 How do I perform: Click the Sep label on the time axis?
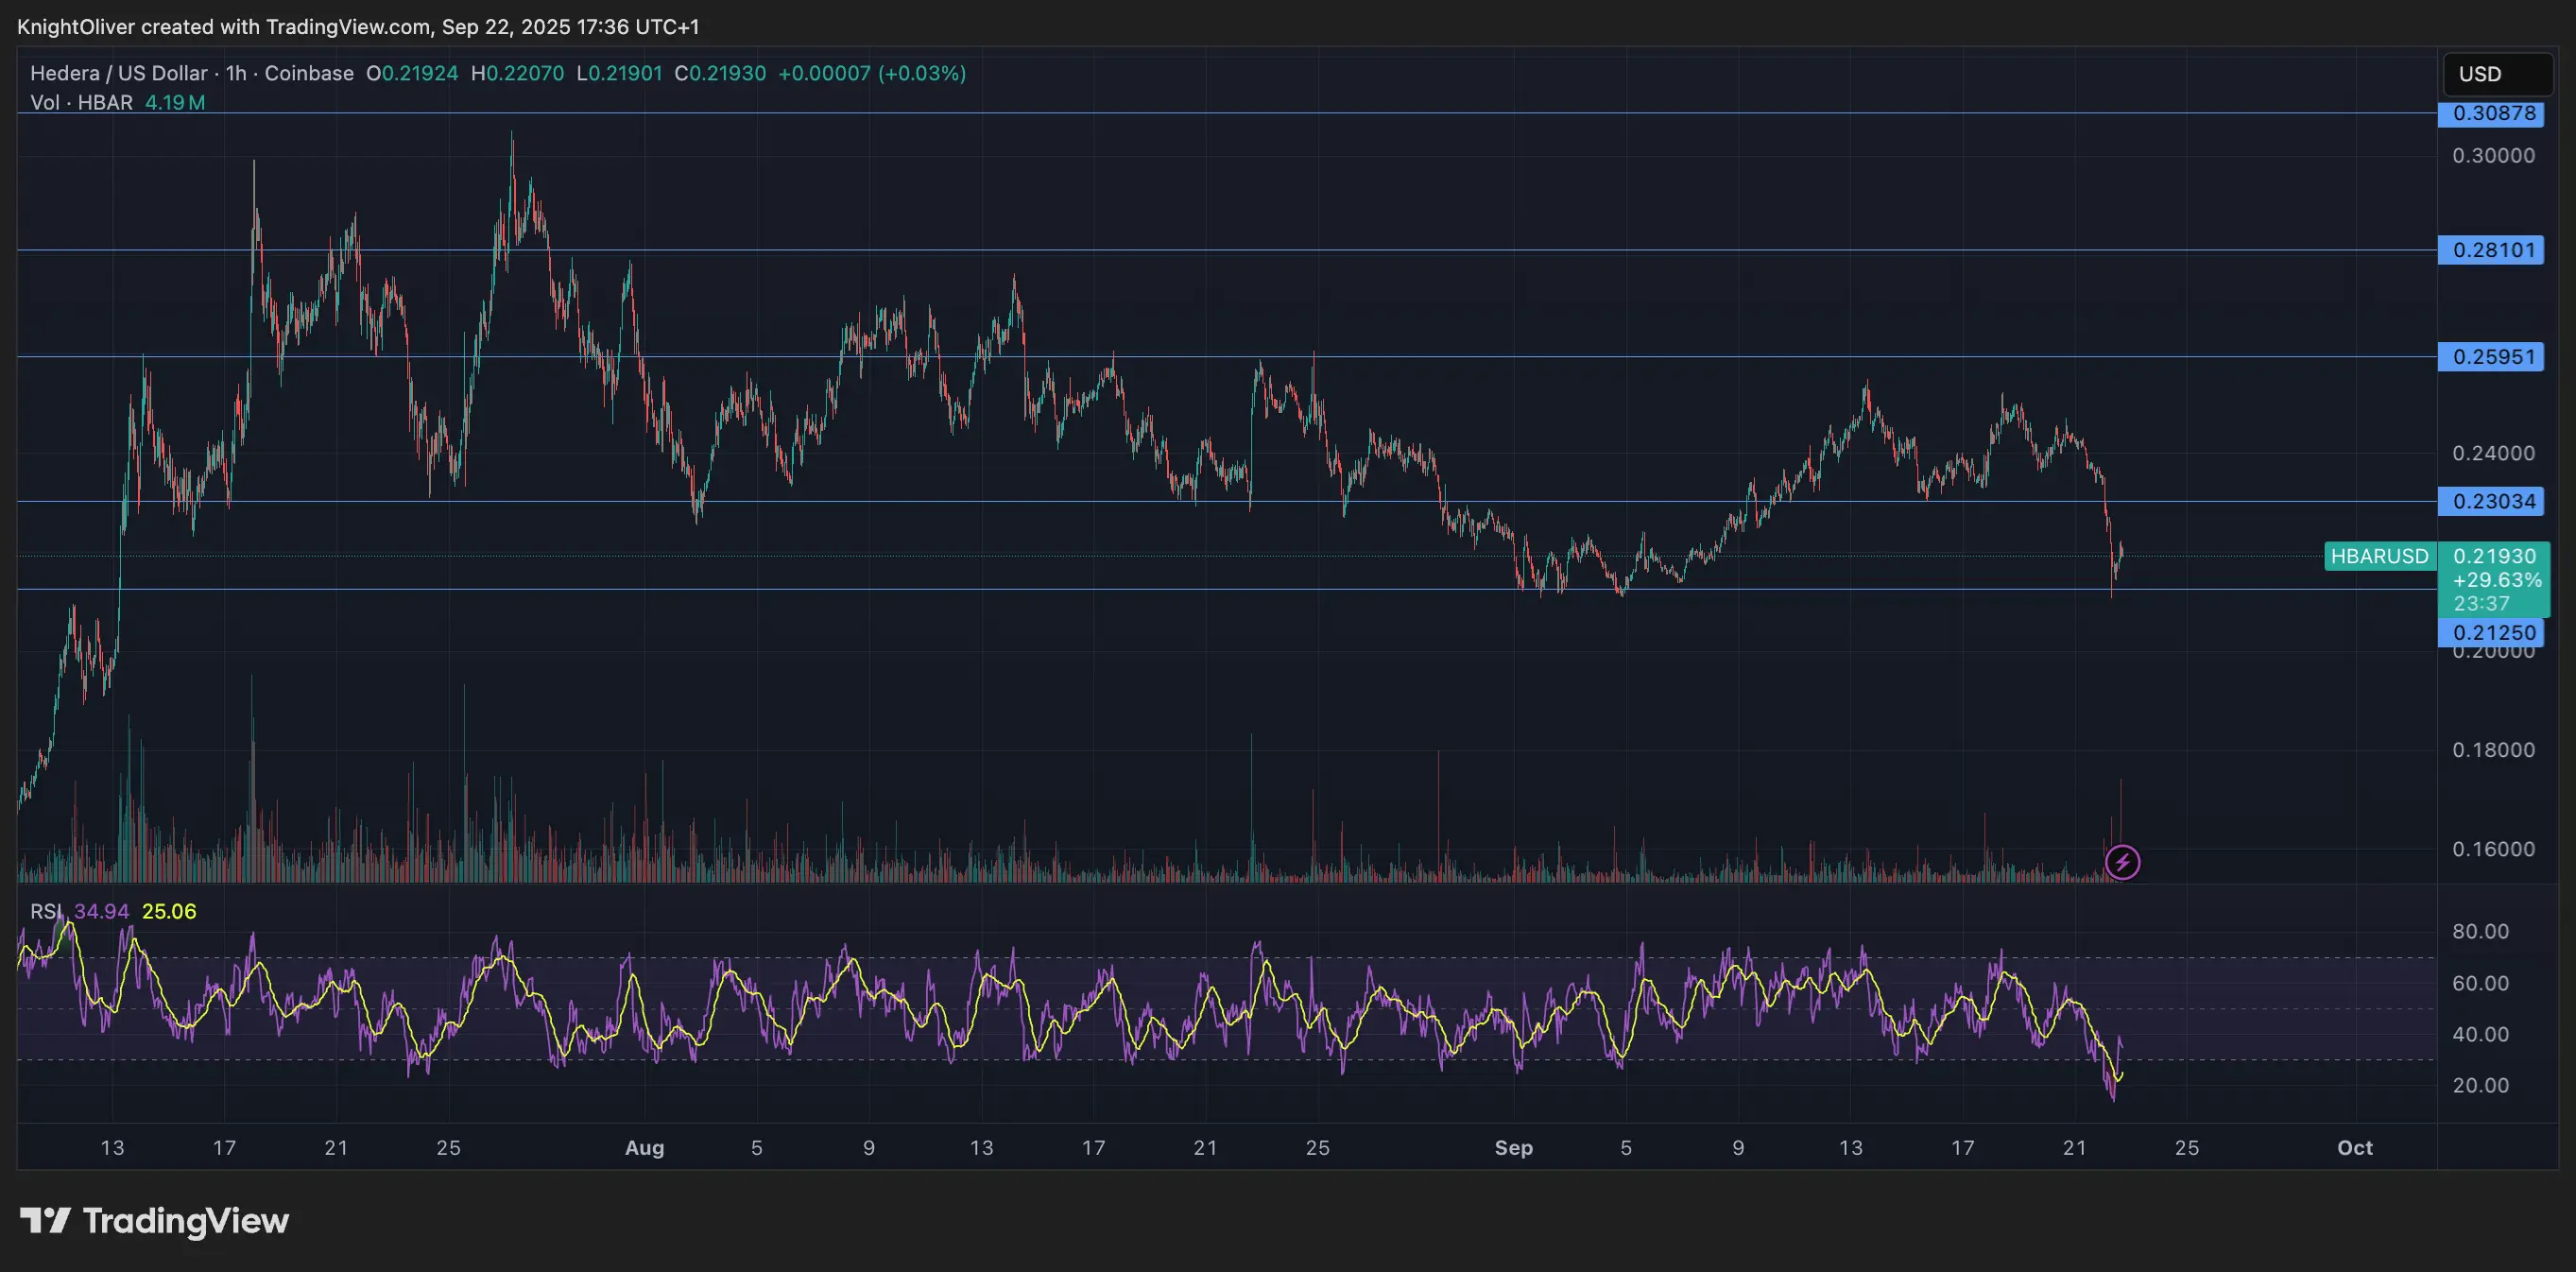point(1515,1148)
